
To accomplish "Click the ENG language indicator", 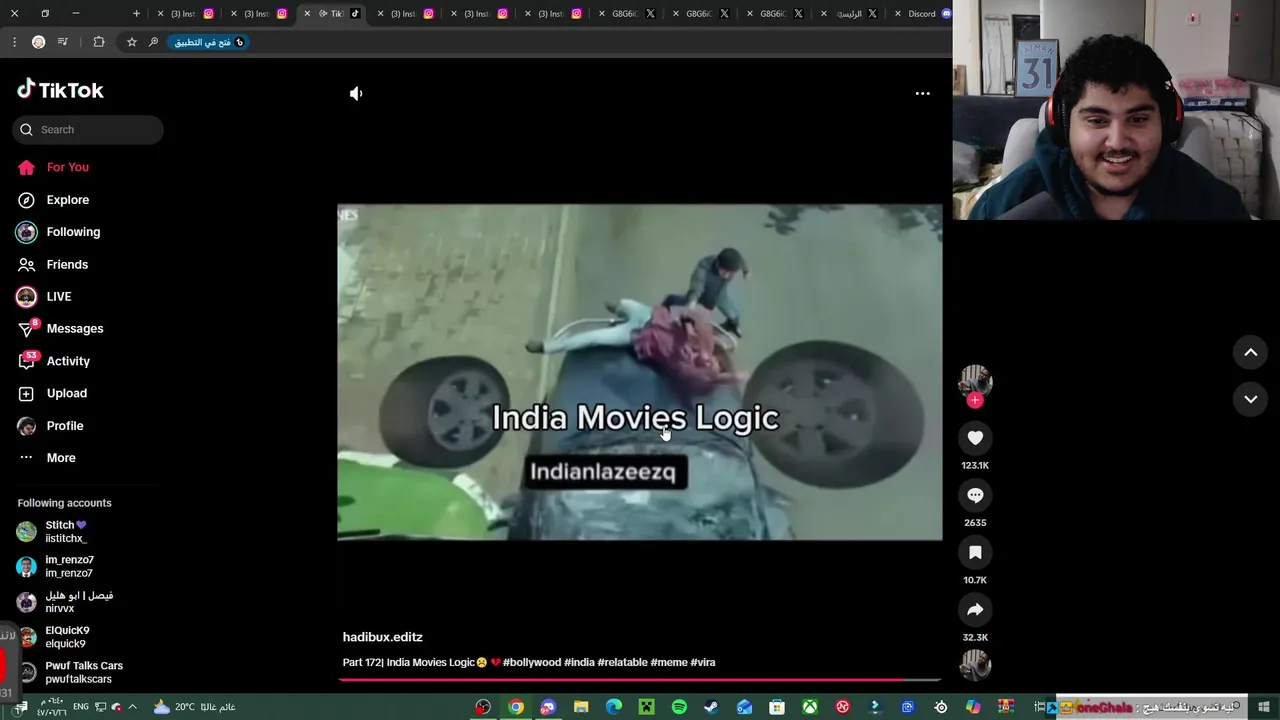I will click(x=81, y=707).
